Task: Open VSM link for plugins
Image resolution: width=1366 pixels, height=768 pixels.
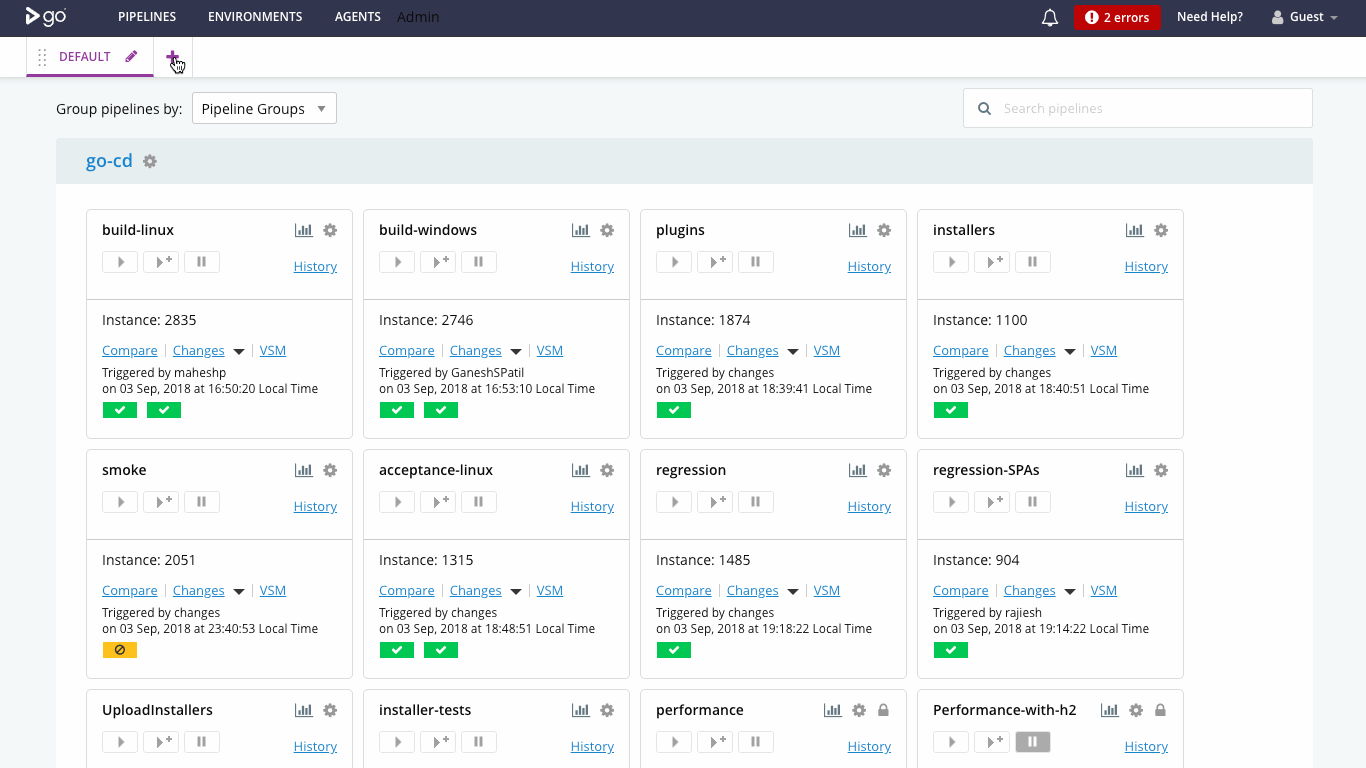Action: (827, 351)
